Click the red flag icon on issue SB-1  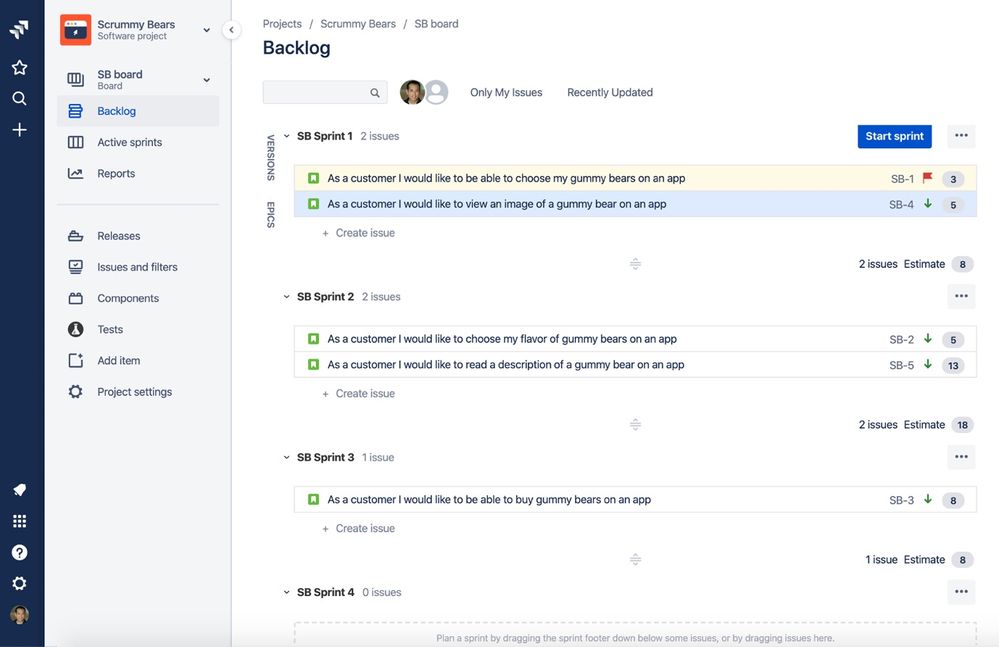coord(930,177)
